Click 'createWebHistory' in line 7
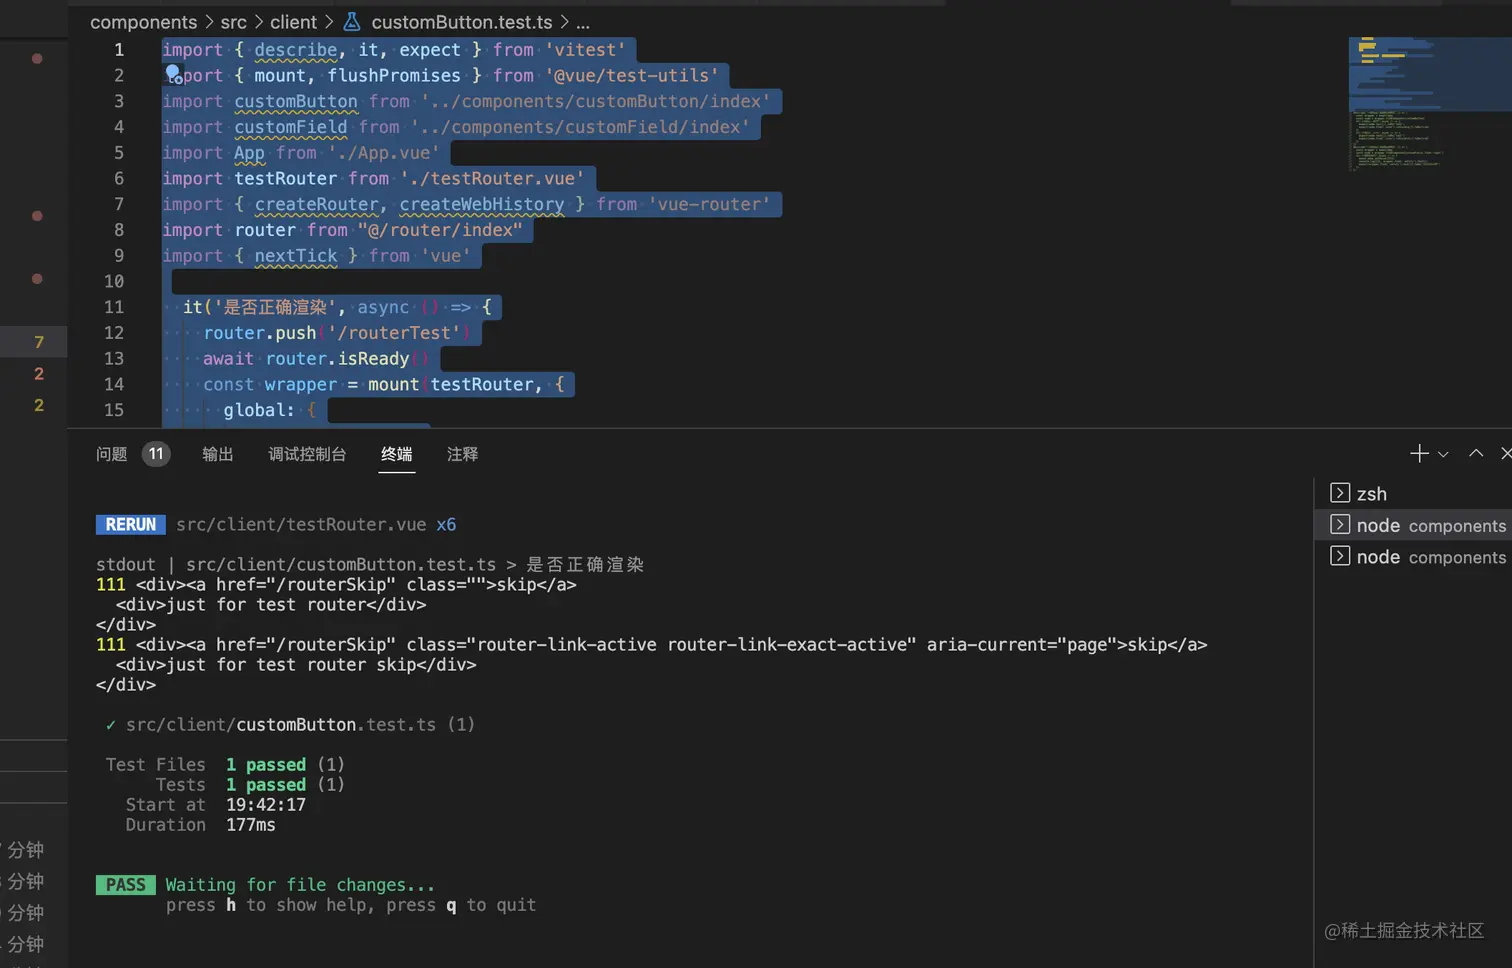Screen dimensions: 1512x968 pyautogui.click(x=482, y=204)
